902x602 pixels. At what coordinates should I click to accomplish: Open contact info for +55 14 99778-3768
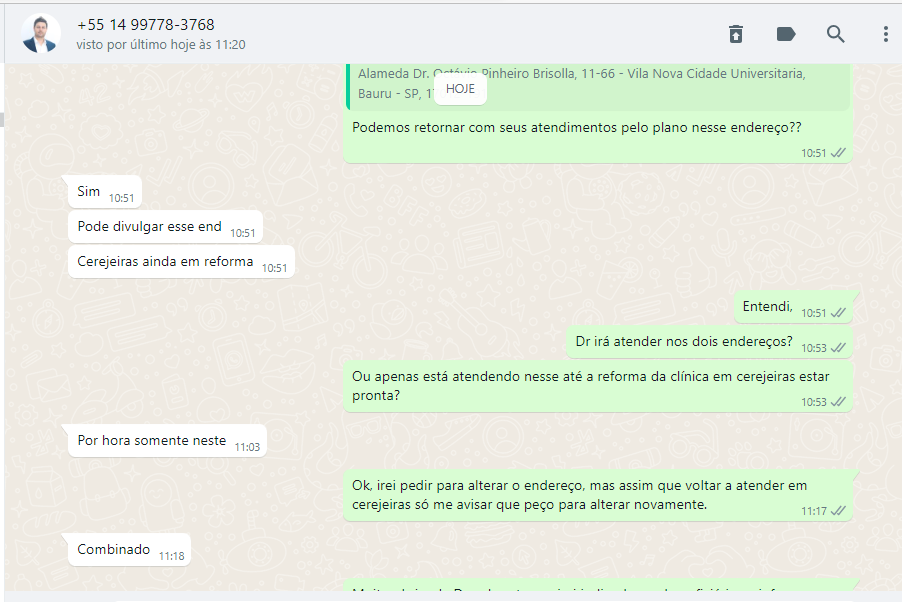pos(146,25)
